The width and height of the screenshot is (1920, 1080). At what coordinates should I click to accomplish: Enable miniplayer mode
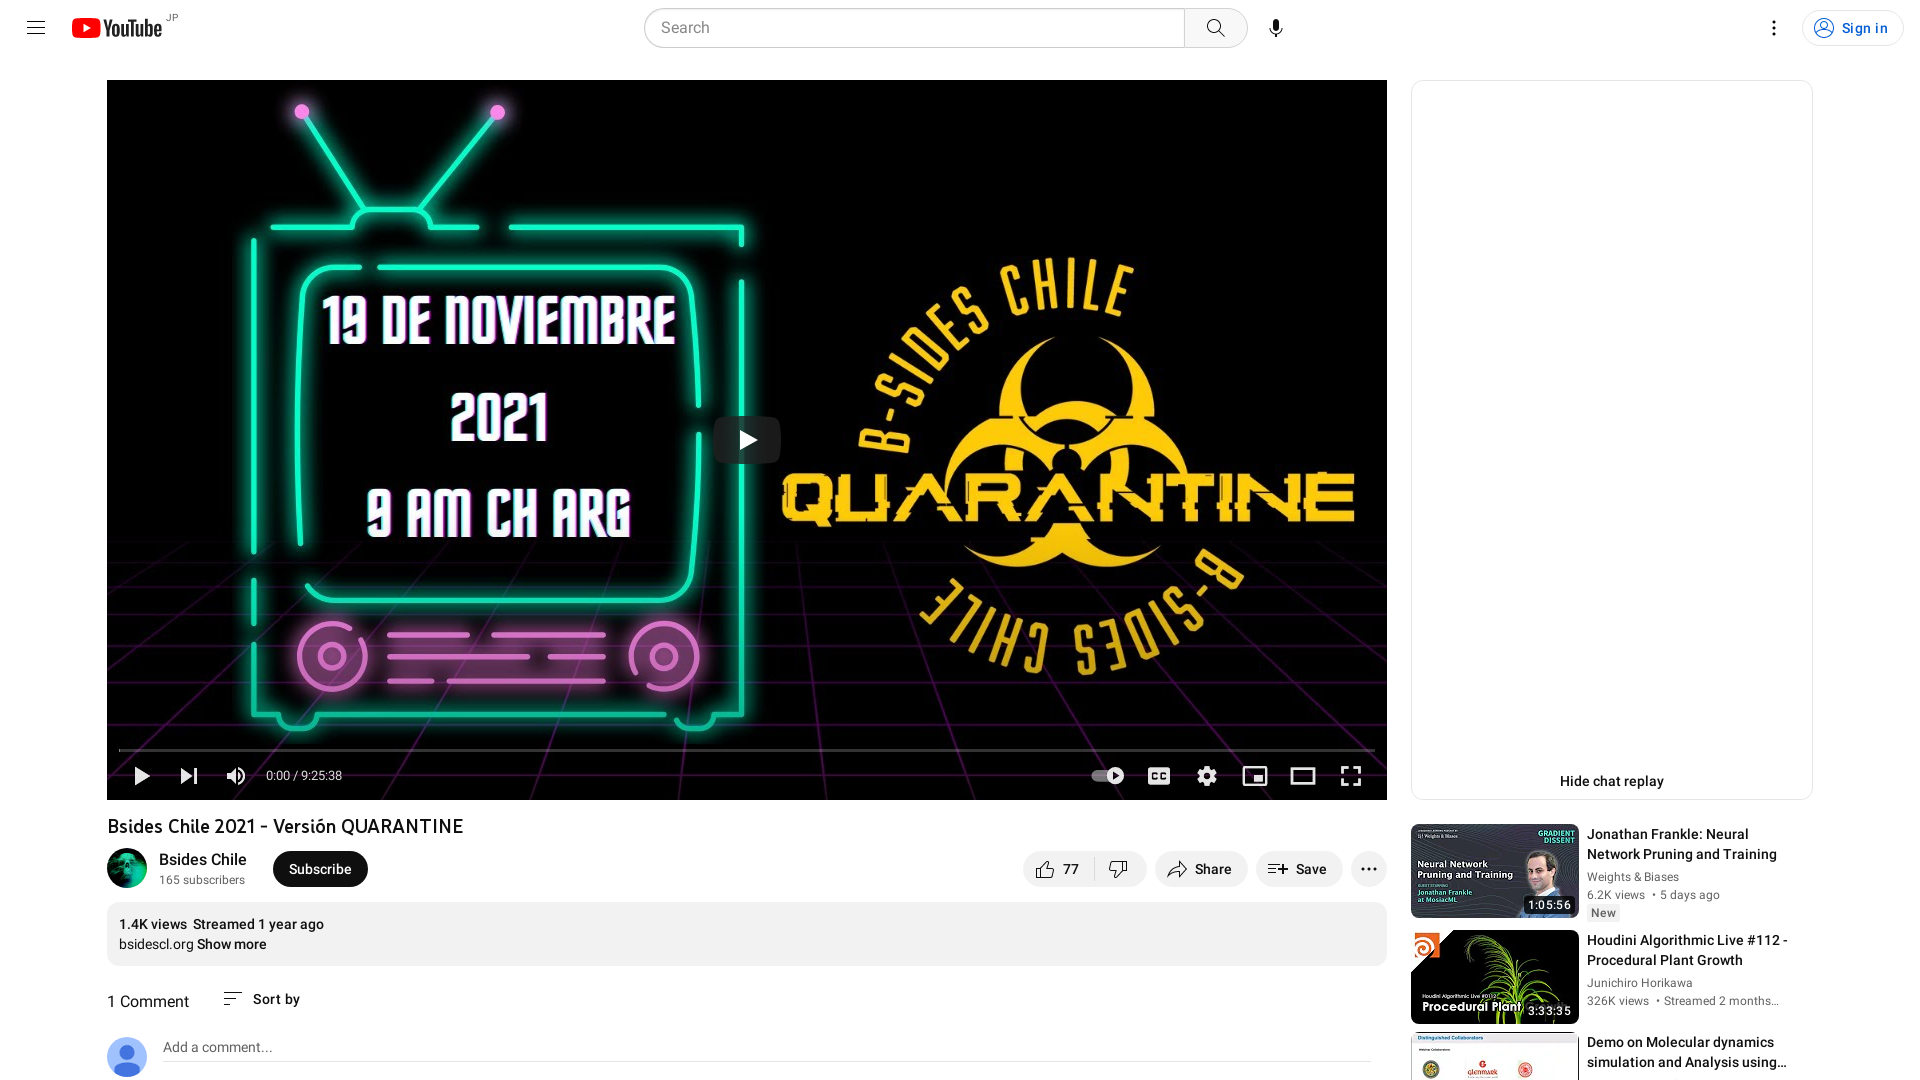tap(1255, 776)
